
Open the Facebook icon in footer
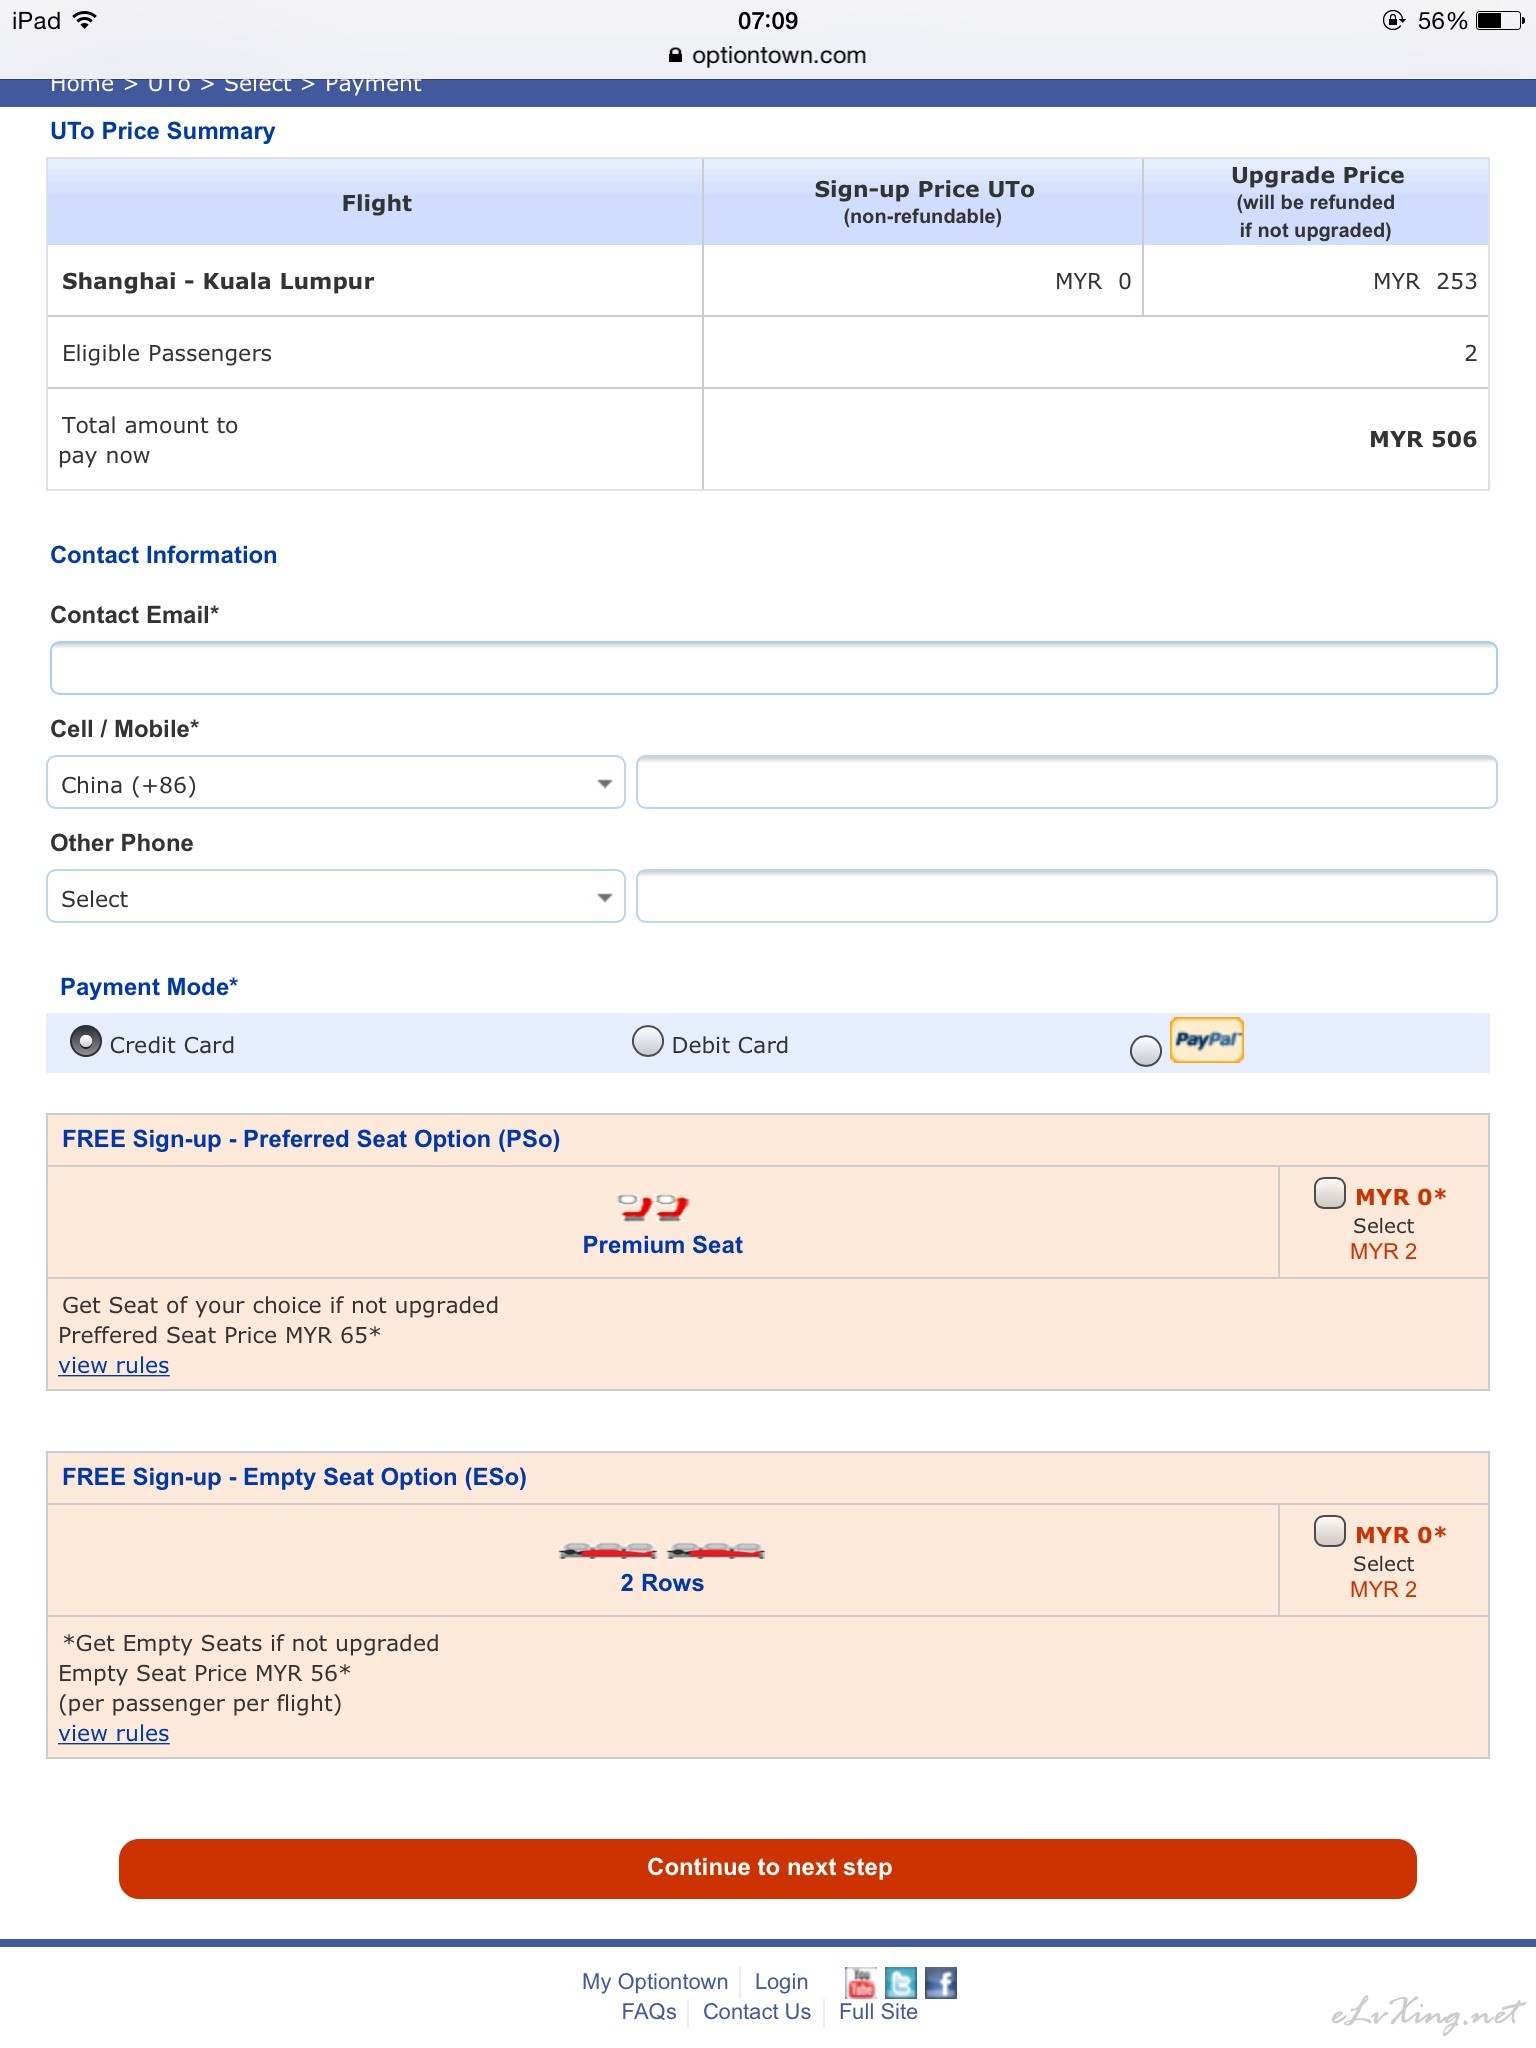(941, 1981)
